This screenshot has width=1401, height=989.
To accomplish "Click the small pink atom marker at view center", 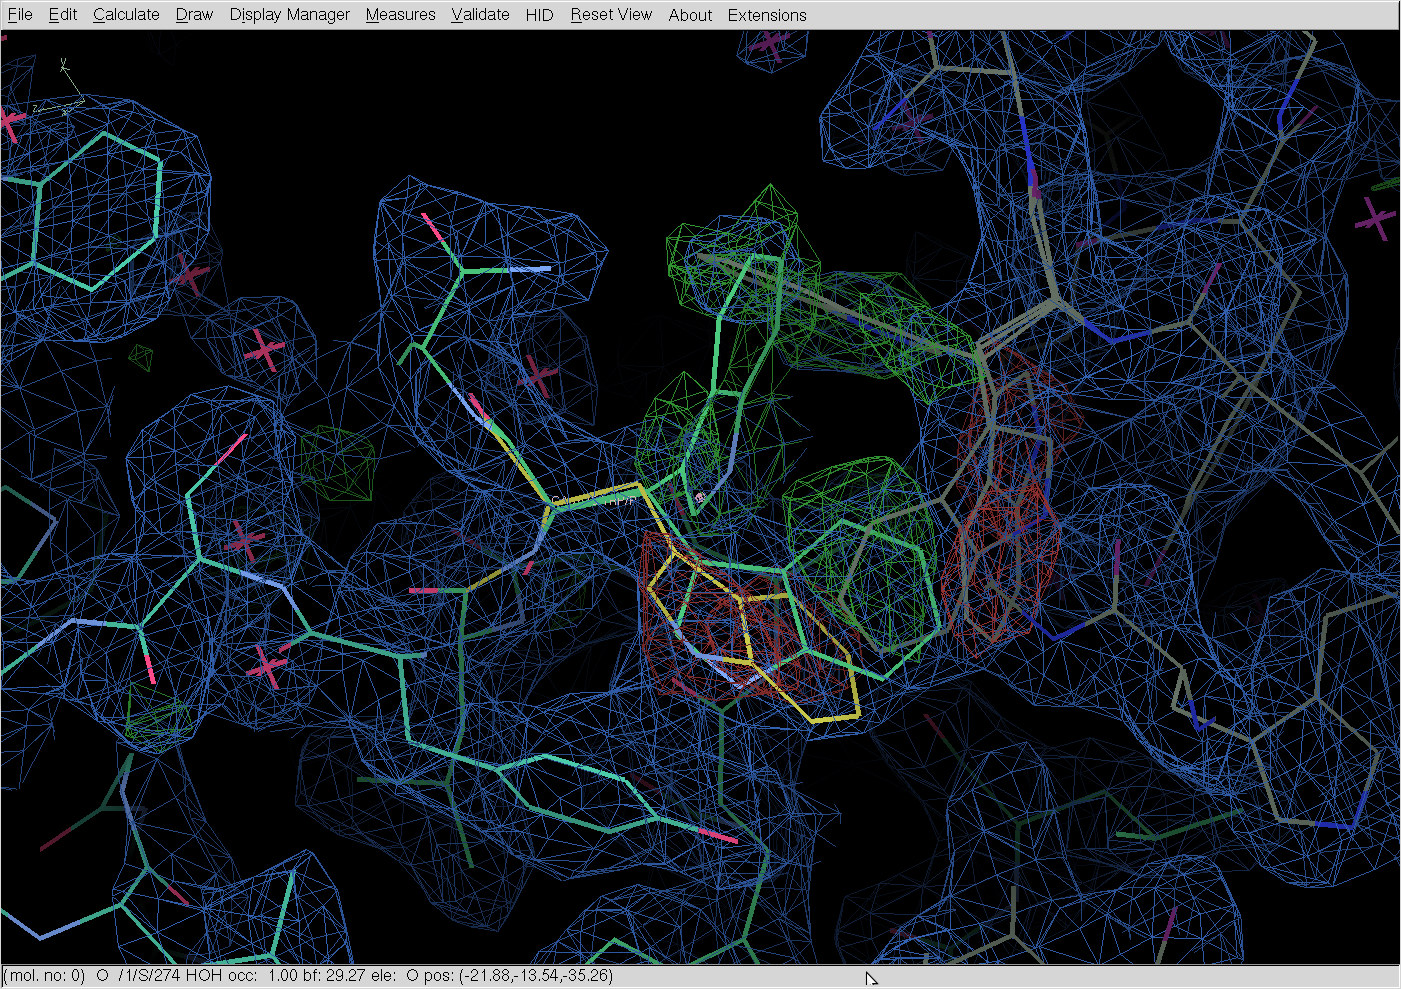I will (x=700, y=497).
